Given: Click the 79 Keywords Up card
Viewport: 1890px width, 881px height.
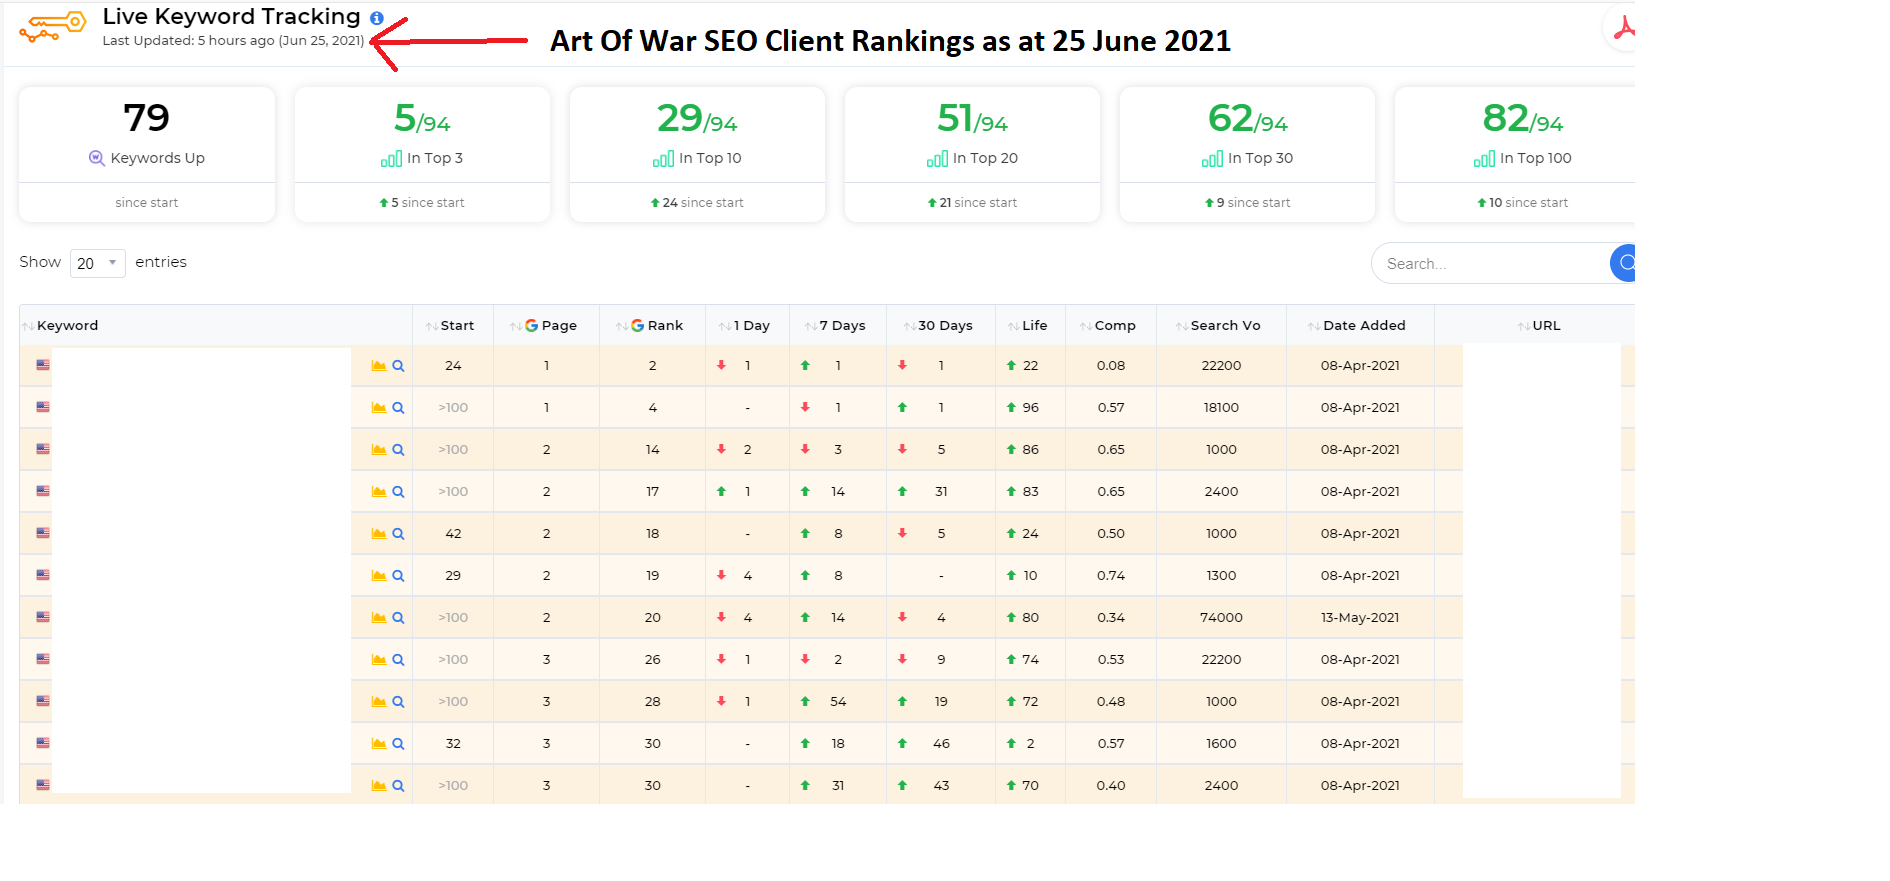Looking at the screenshot, I should (x=147, y=154).
